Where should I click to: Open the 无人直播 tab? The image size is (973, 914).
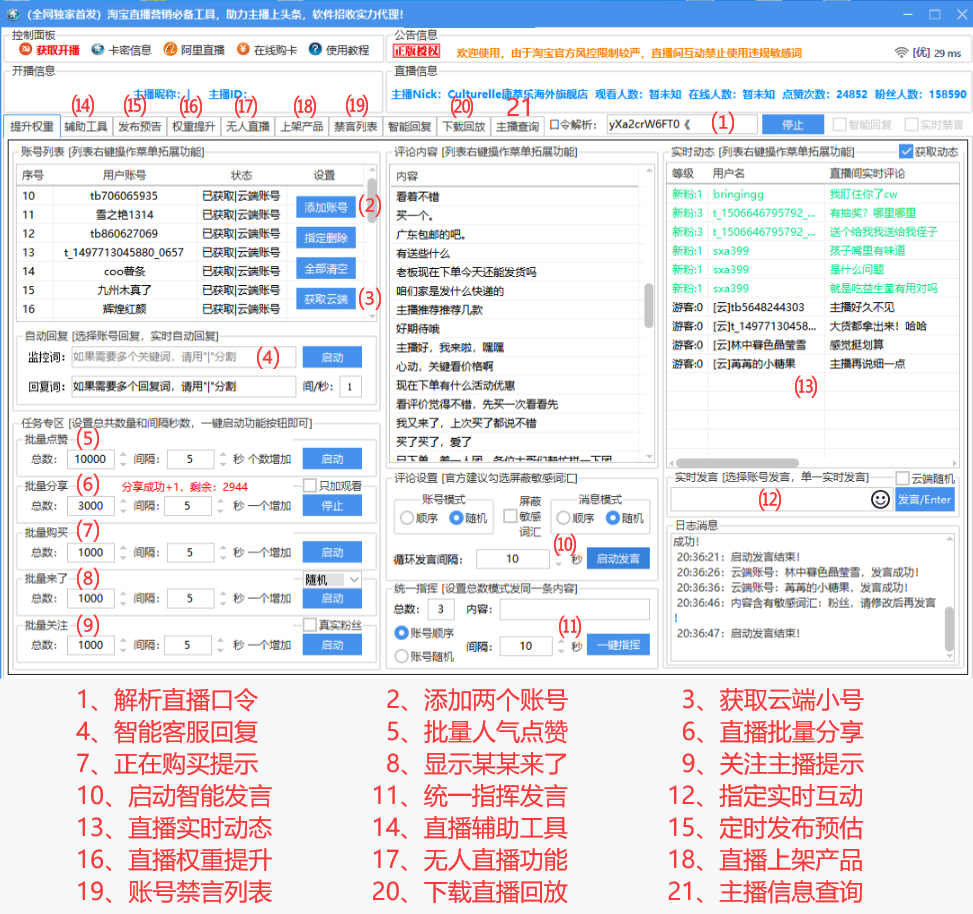click(247, 127)
